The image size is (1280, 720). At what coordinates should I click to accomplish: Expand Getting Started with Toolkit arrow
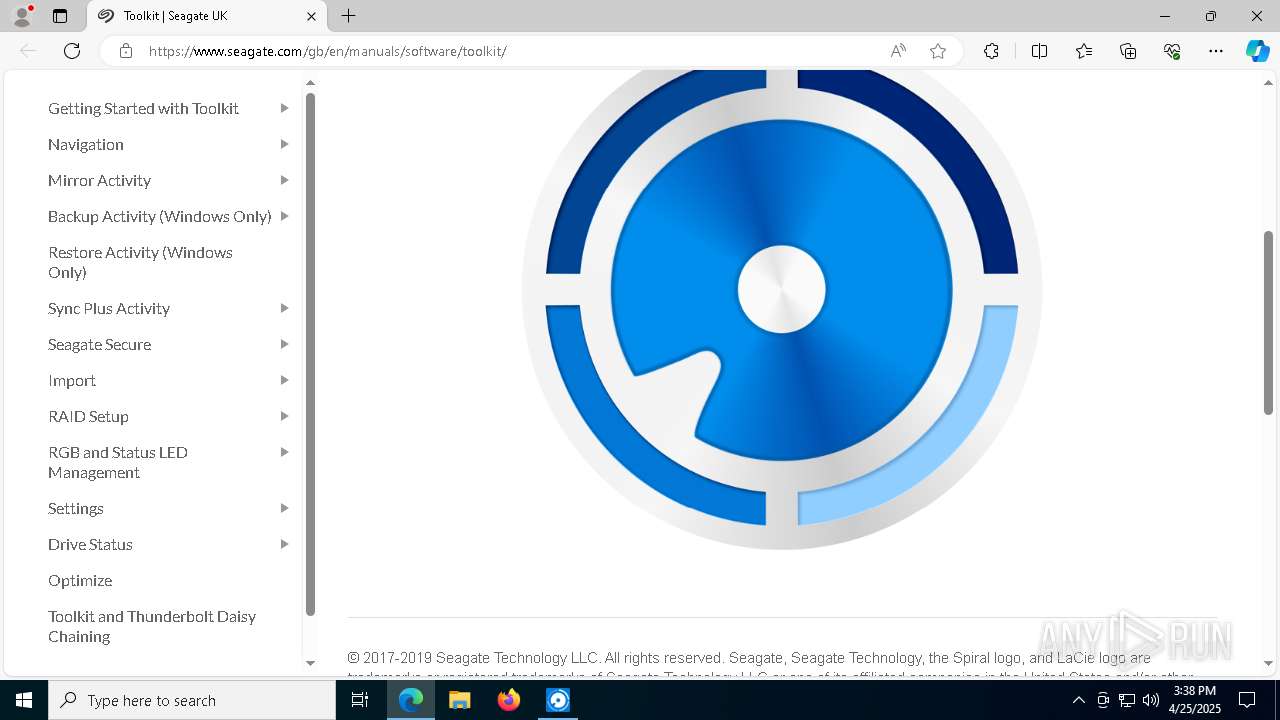click(285, 108)
